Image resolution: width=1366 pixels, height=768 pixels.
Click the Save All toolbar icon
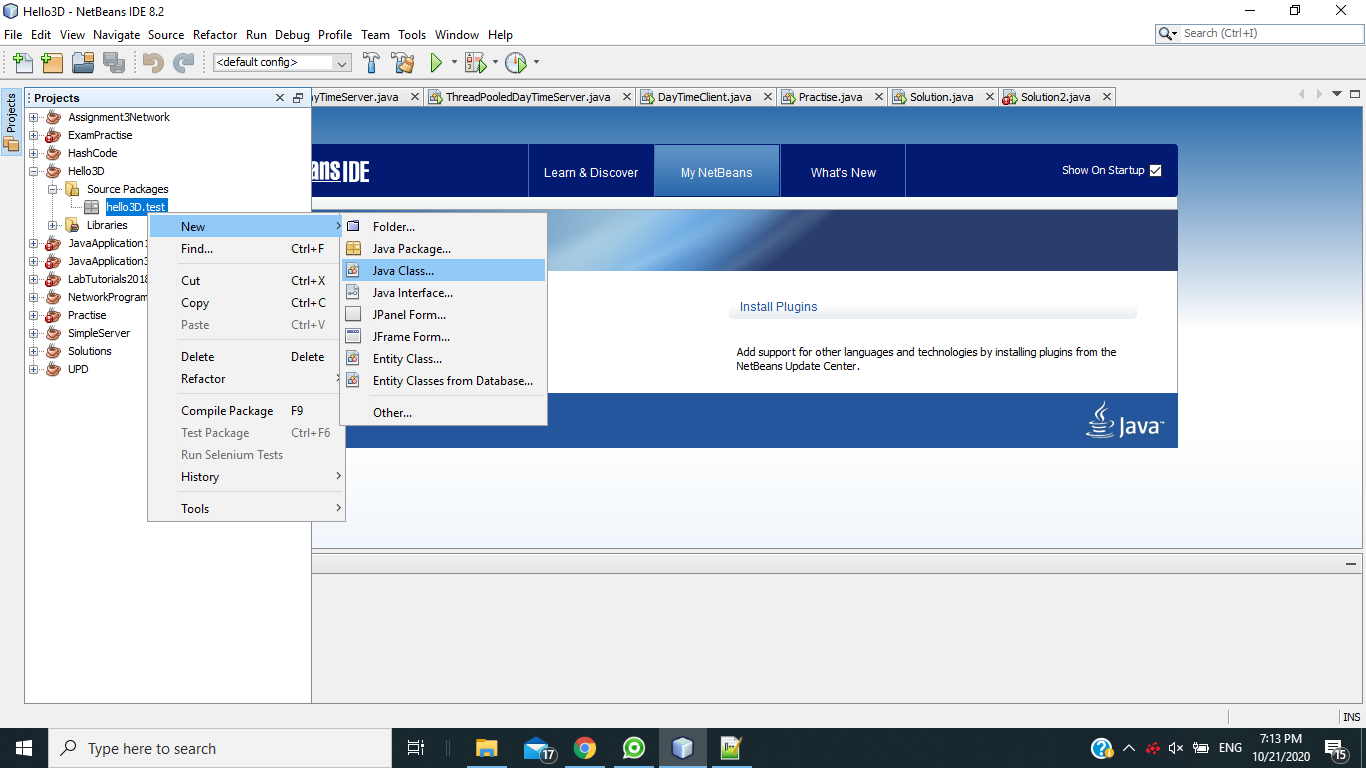(114, 63)
